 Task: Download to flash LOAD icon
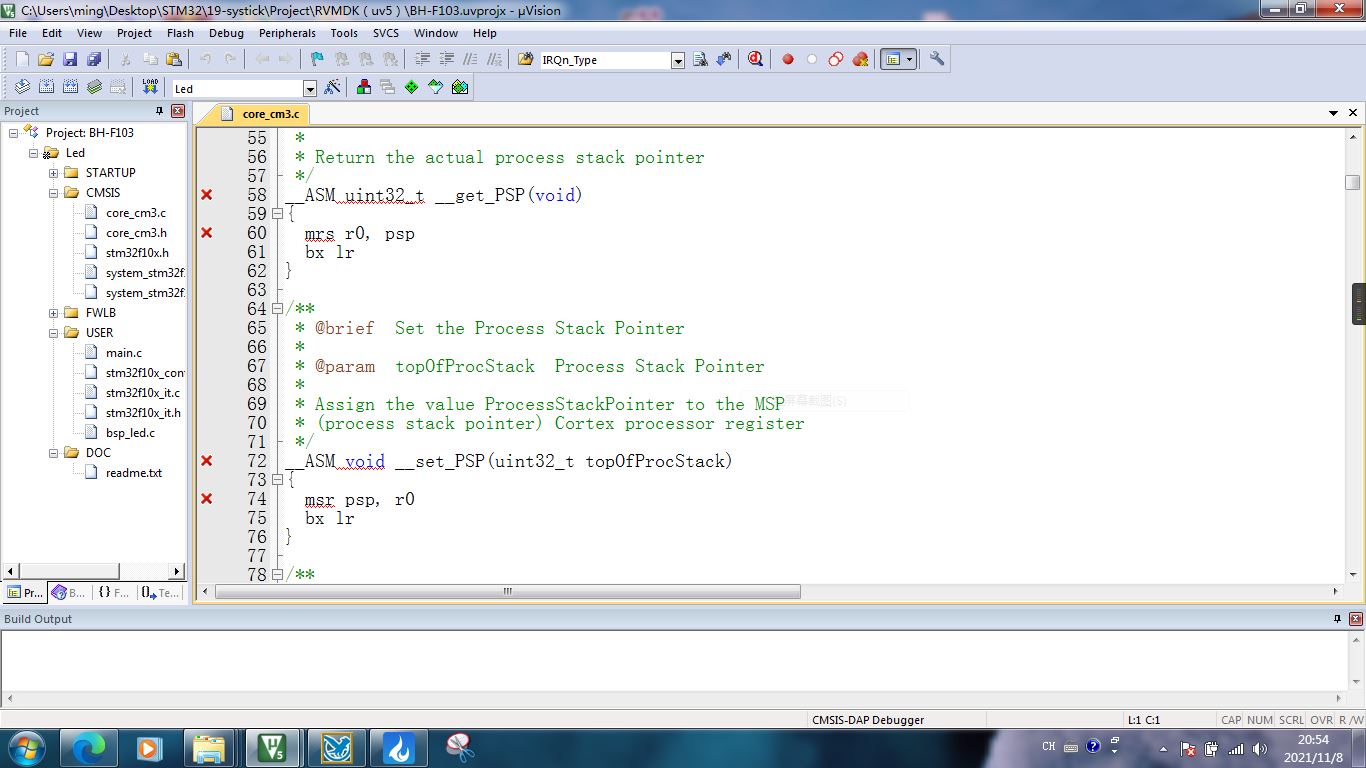point(150,87)
